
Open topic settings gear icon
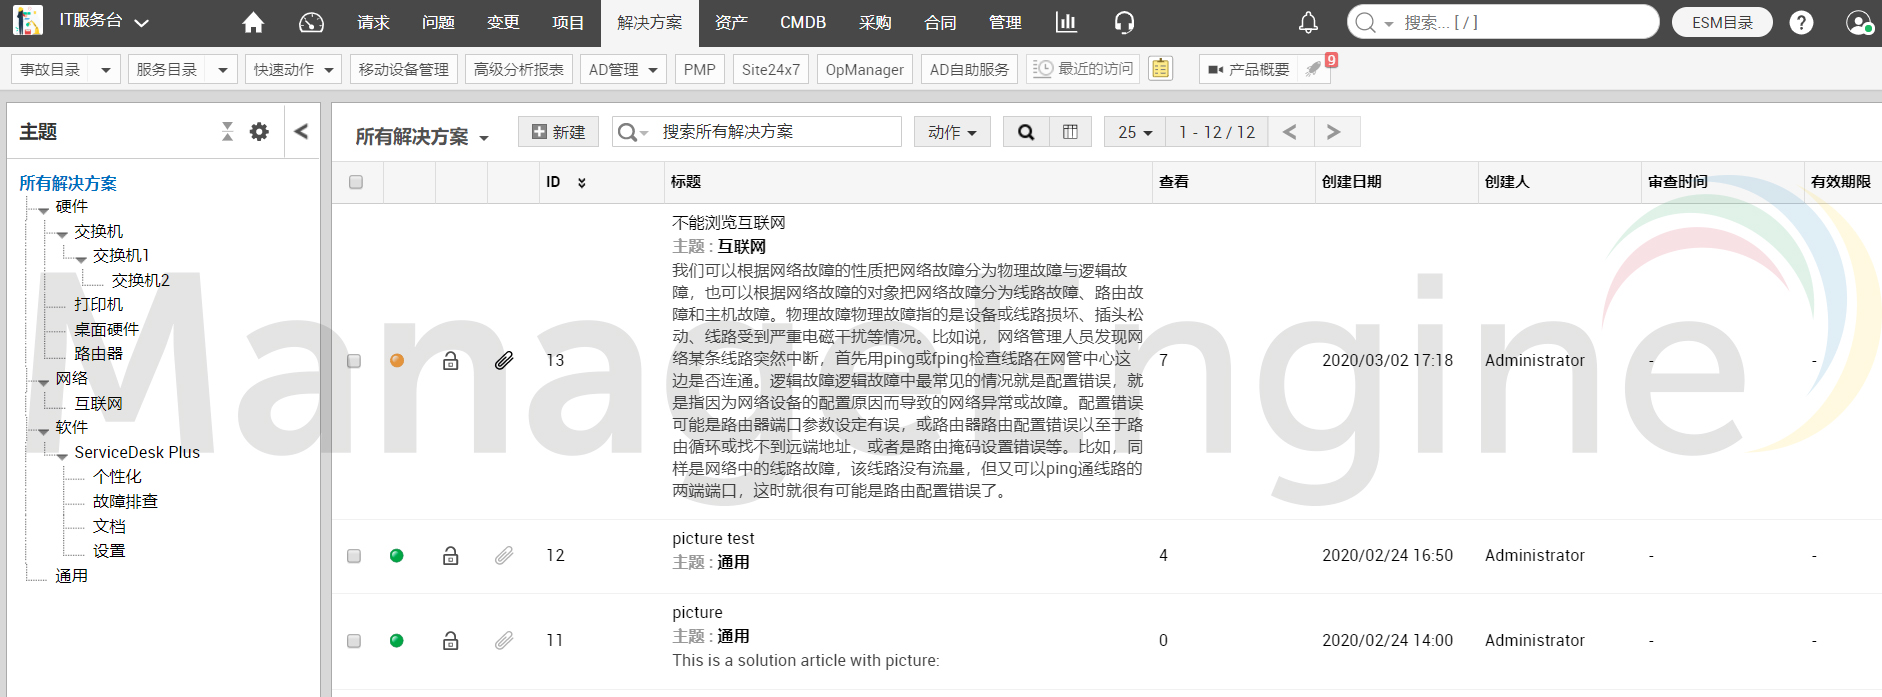(x=259, y=131)
